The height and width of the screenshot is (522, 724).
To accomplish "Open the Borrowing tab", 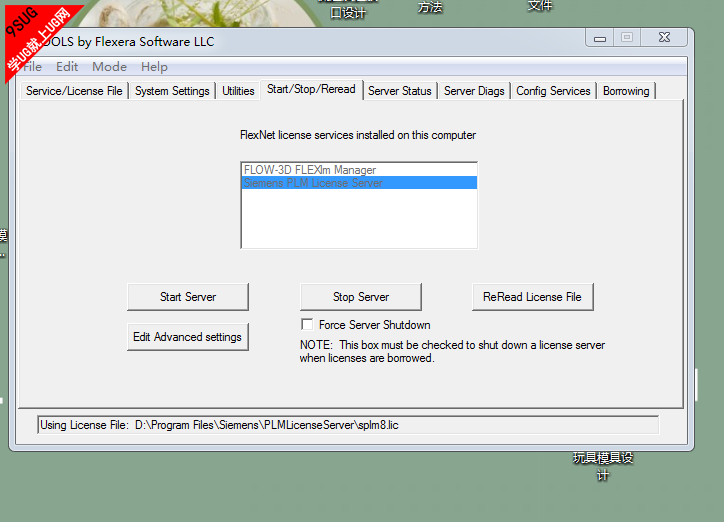I will click(626, 91).
